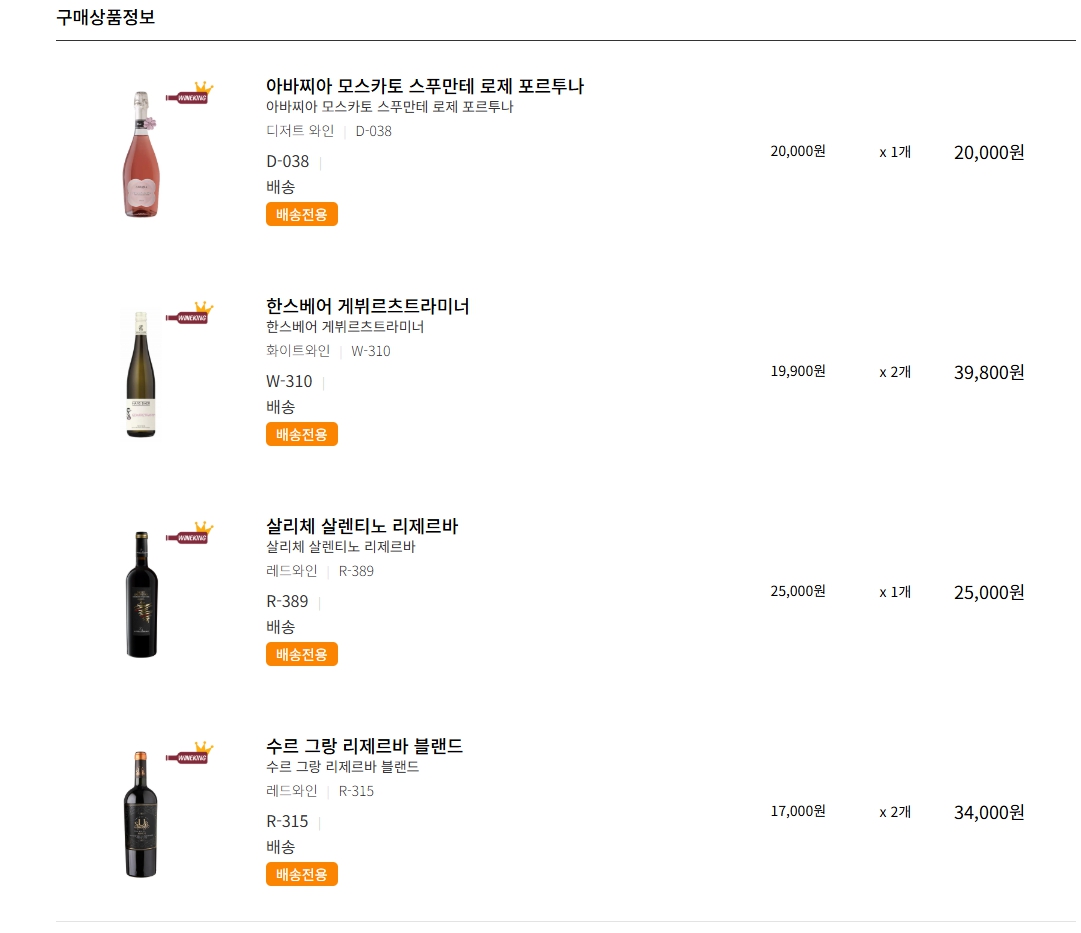The height and width of the screenshot is (933, 1081).
Task: Click the 구매상품정보 section heading
Action: [105, 17]
